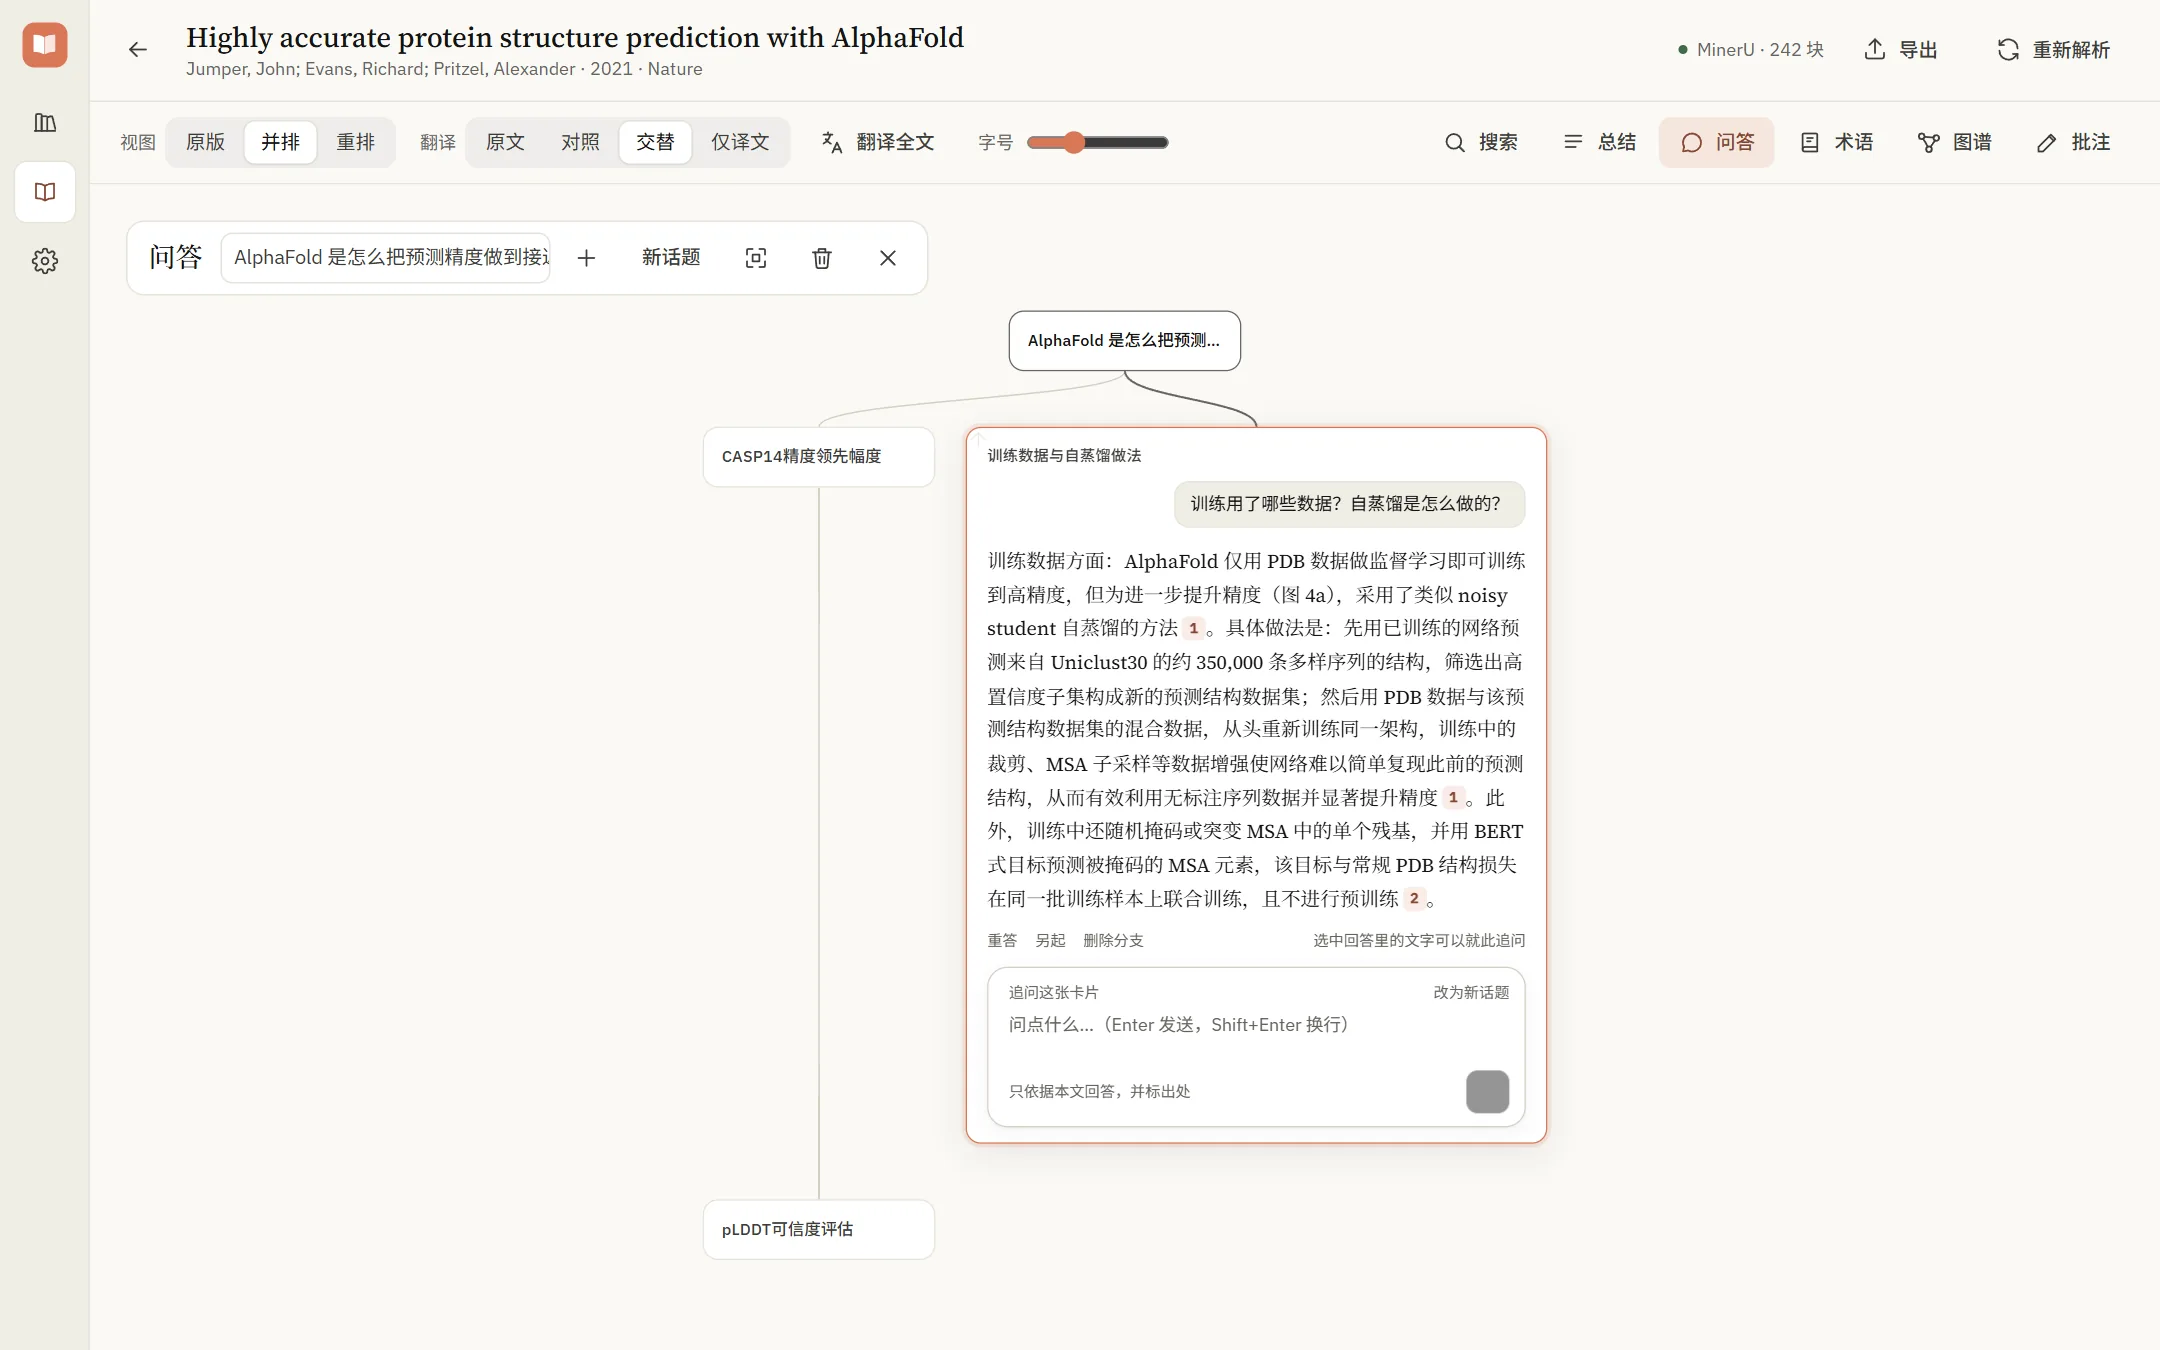Click the fit-to-view focus icon
2160x1350 pixels.
coord(756,258)
